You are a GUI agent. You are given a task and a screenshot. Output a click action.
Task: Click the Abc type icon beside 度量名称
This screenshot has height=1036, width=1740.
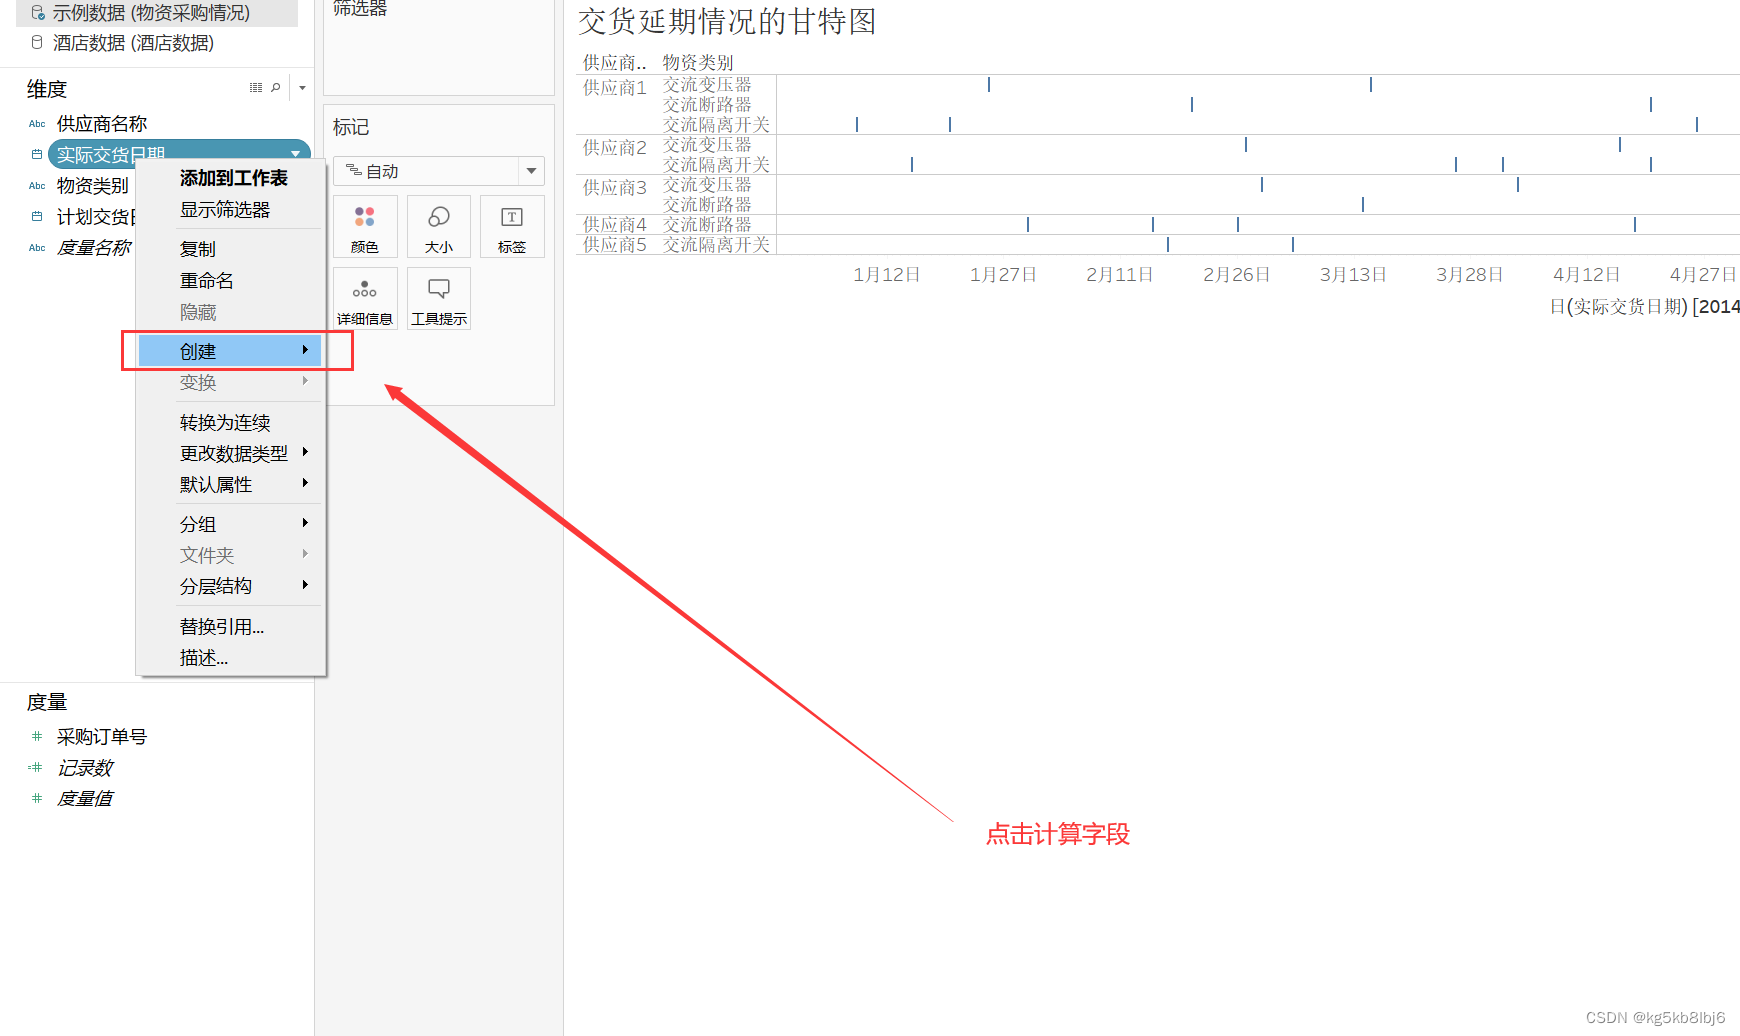pos(37,248)
